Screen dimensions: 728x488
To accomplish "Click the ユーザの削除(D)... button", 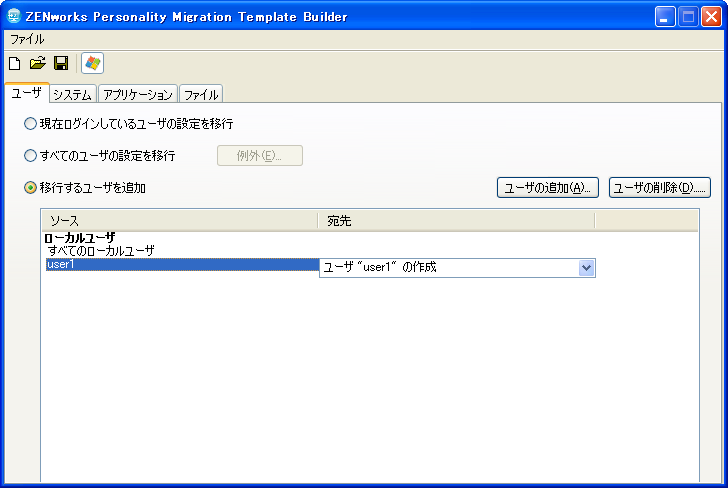I will (x=660, y=188).
